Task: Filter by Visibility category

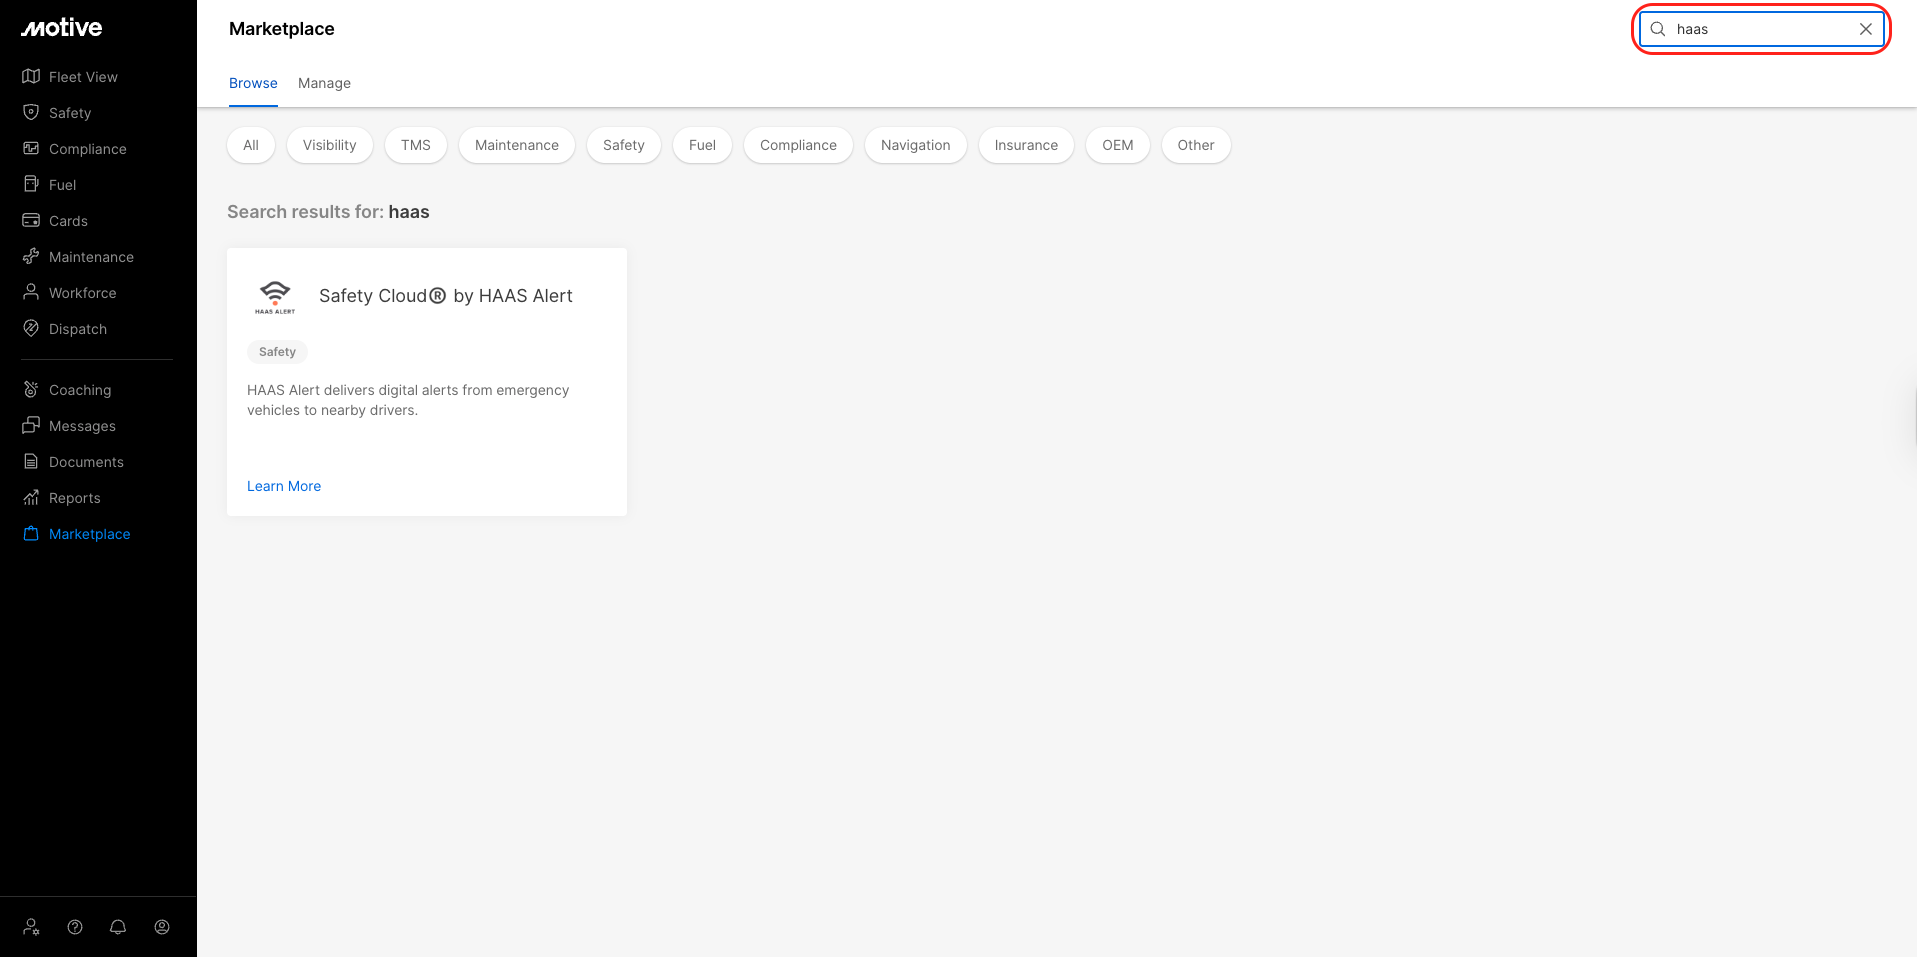Action: (330, 145)
